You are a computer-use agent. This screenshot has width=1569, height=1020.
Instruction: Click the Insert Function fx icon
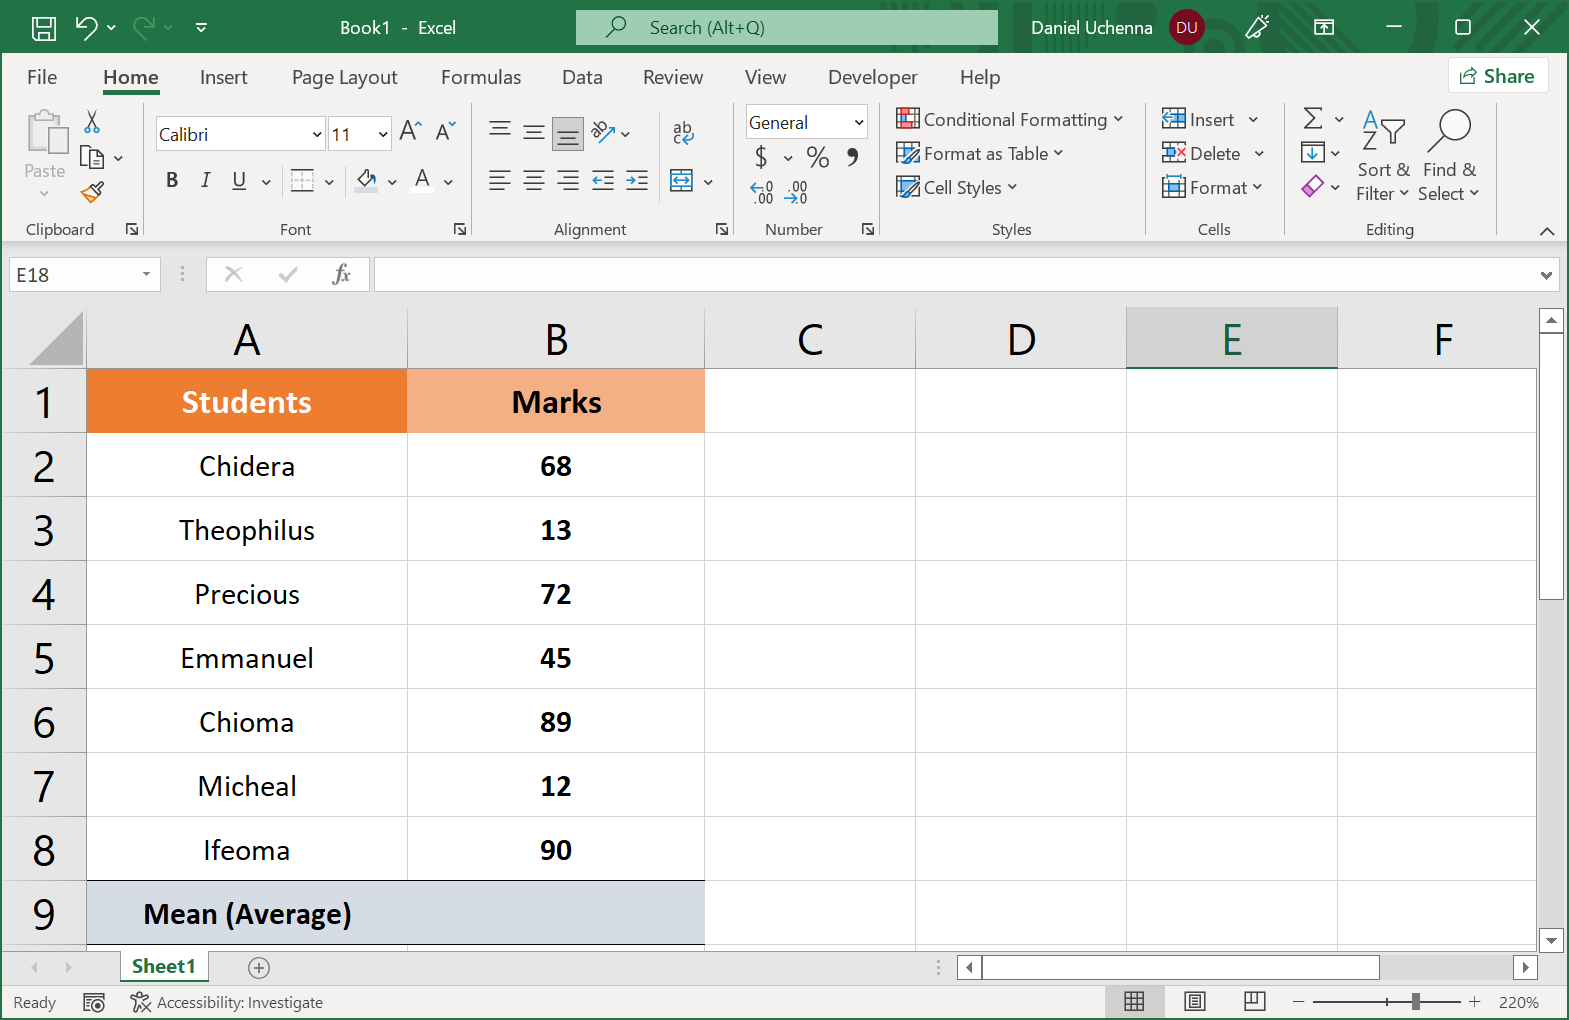coord(341,274)
